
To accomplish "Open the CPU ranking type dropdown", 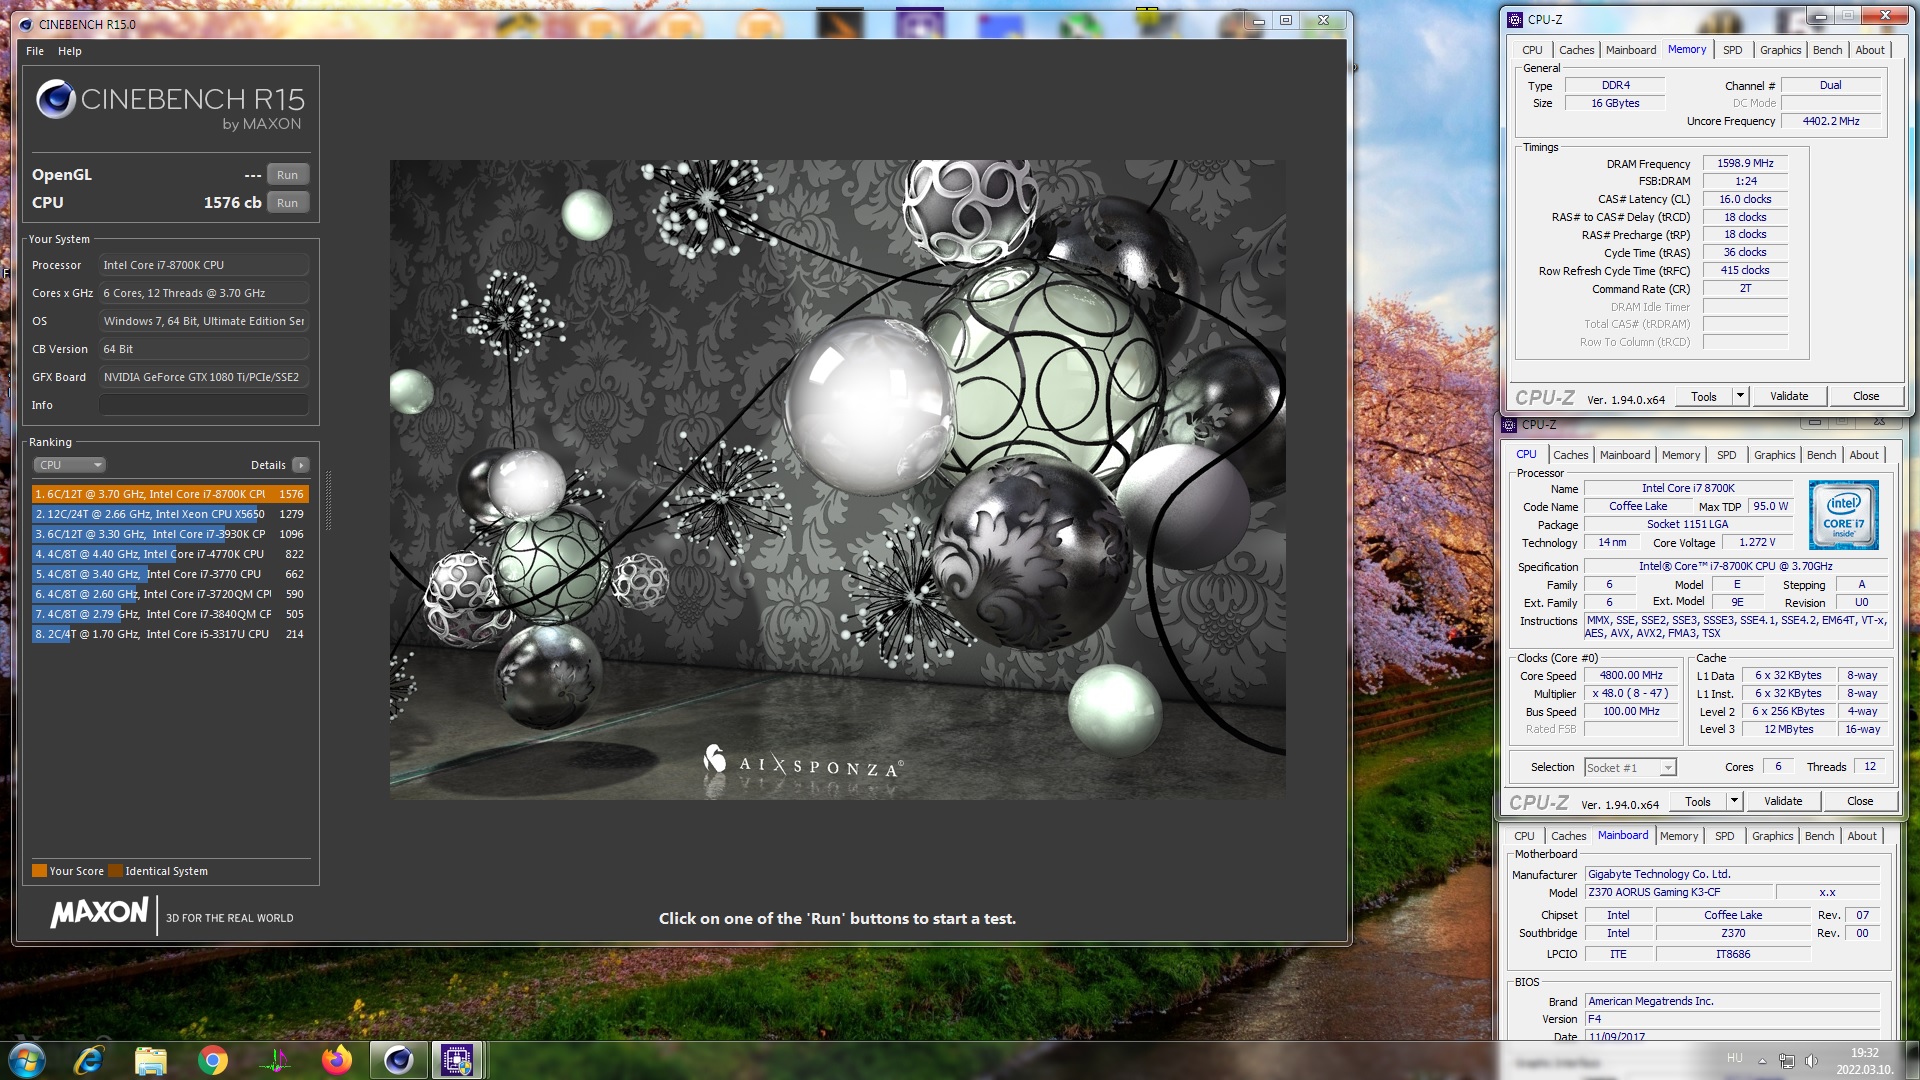I will 70,465.
